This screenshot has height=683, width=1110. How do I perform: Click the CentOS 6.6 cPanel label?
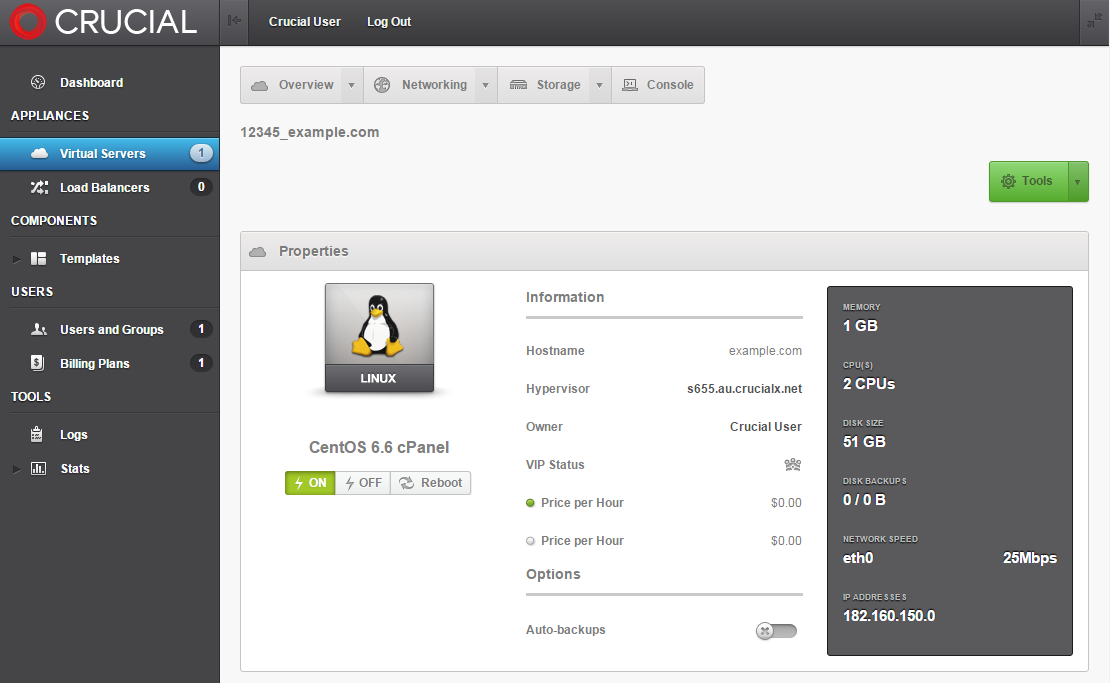pyautogui.click(x=379, y=447)
